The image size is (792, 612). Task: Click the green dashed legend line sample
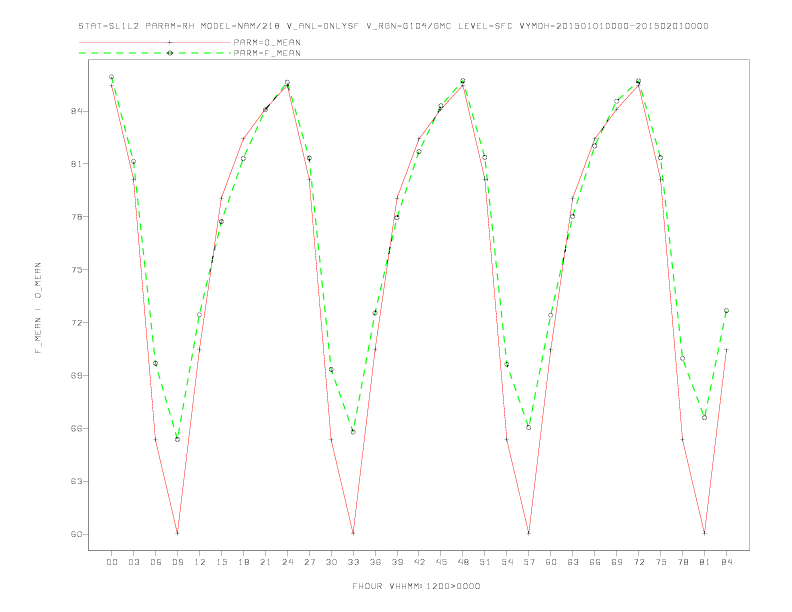point(155,53)
